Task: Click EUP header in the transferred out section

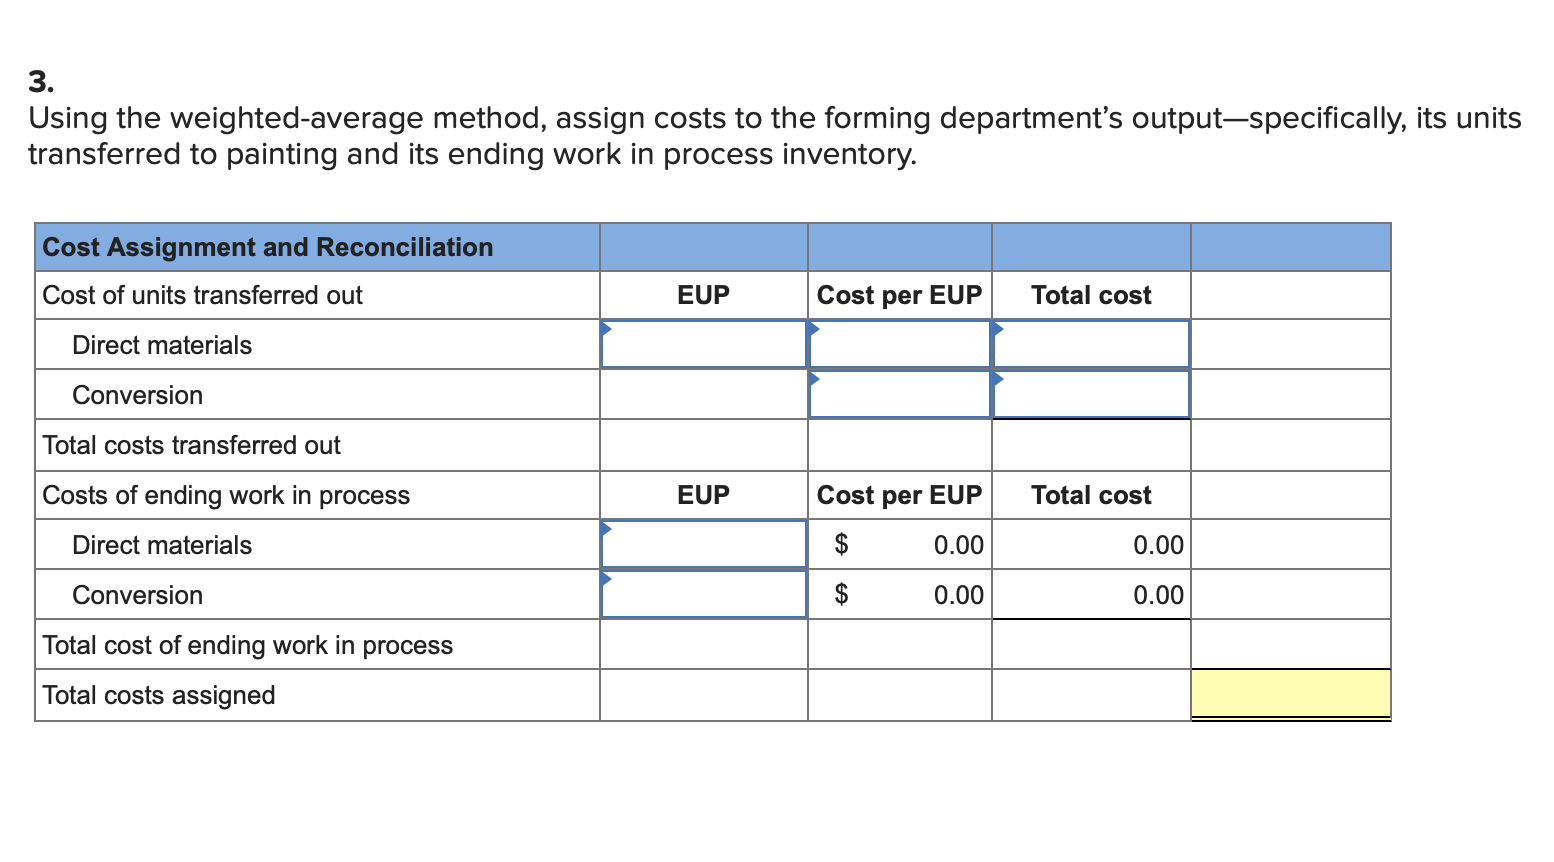Action: pyautogui.click(x=704, y=295)
